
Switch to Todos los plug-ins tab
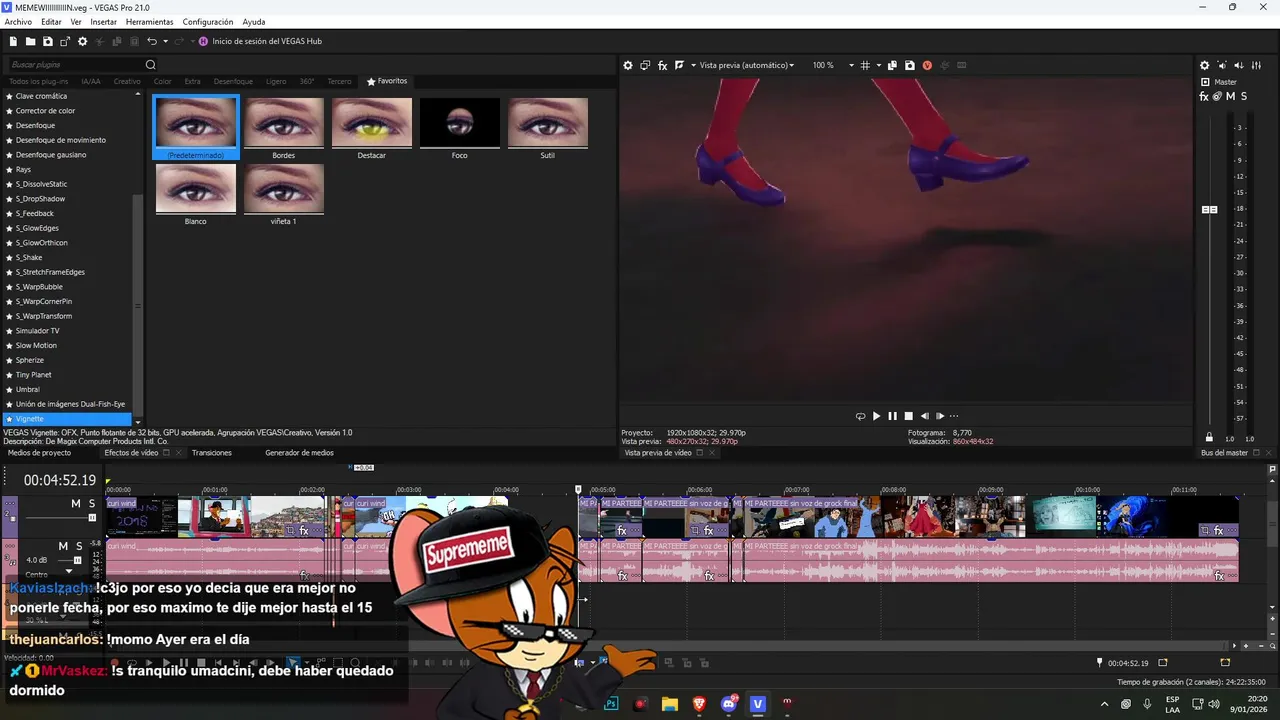pyautogui.click(x=38, y=81)
